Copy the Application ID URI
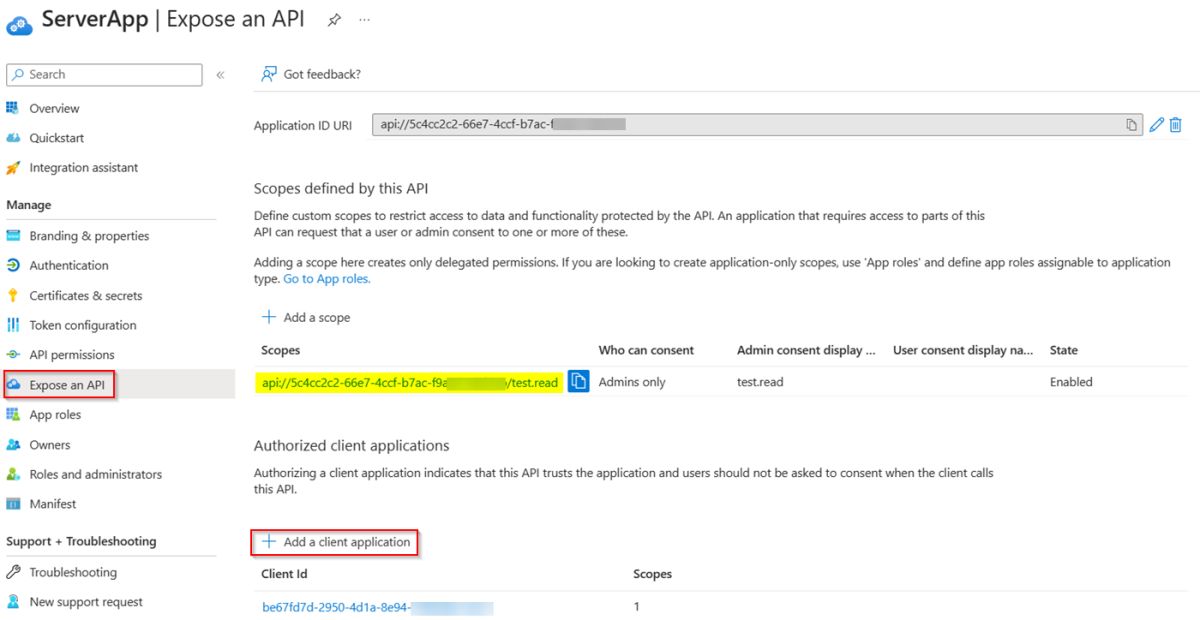1200x620 pixels. 1131,125
